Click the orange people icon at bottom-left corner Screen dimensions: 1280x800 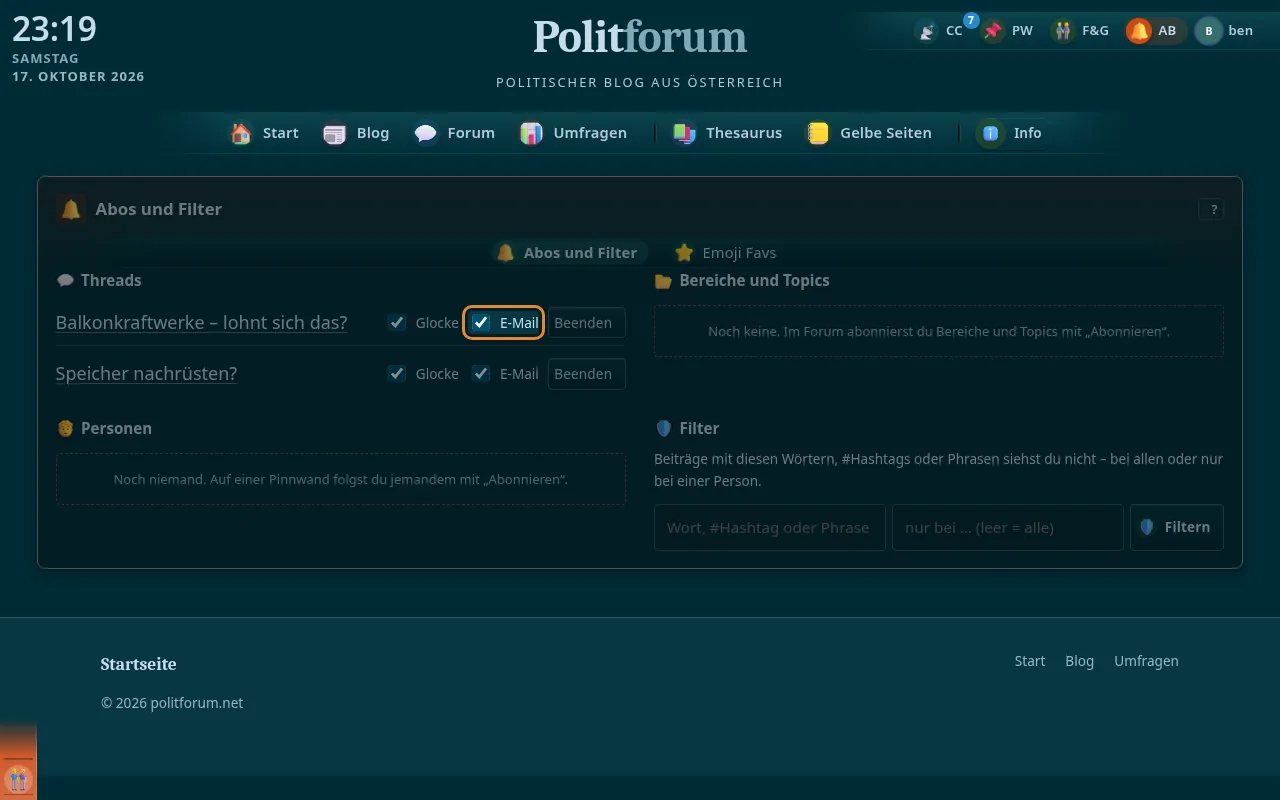point(18,778)
